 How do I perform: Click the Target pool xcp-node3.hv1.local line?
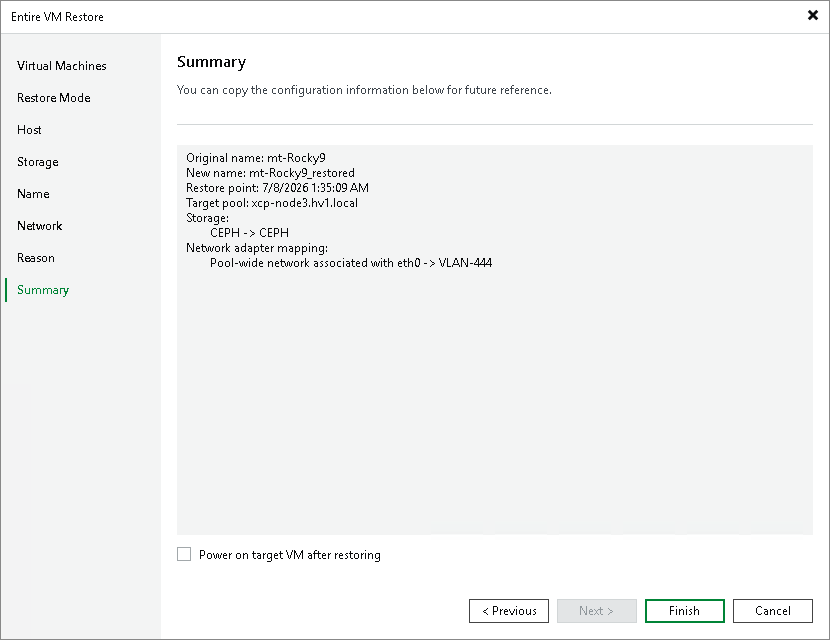(272, 203)
